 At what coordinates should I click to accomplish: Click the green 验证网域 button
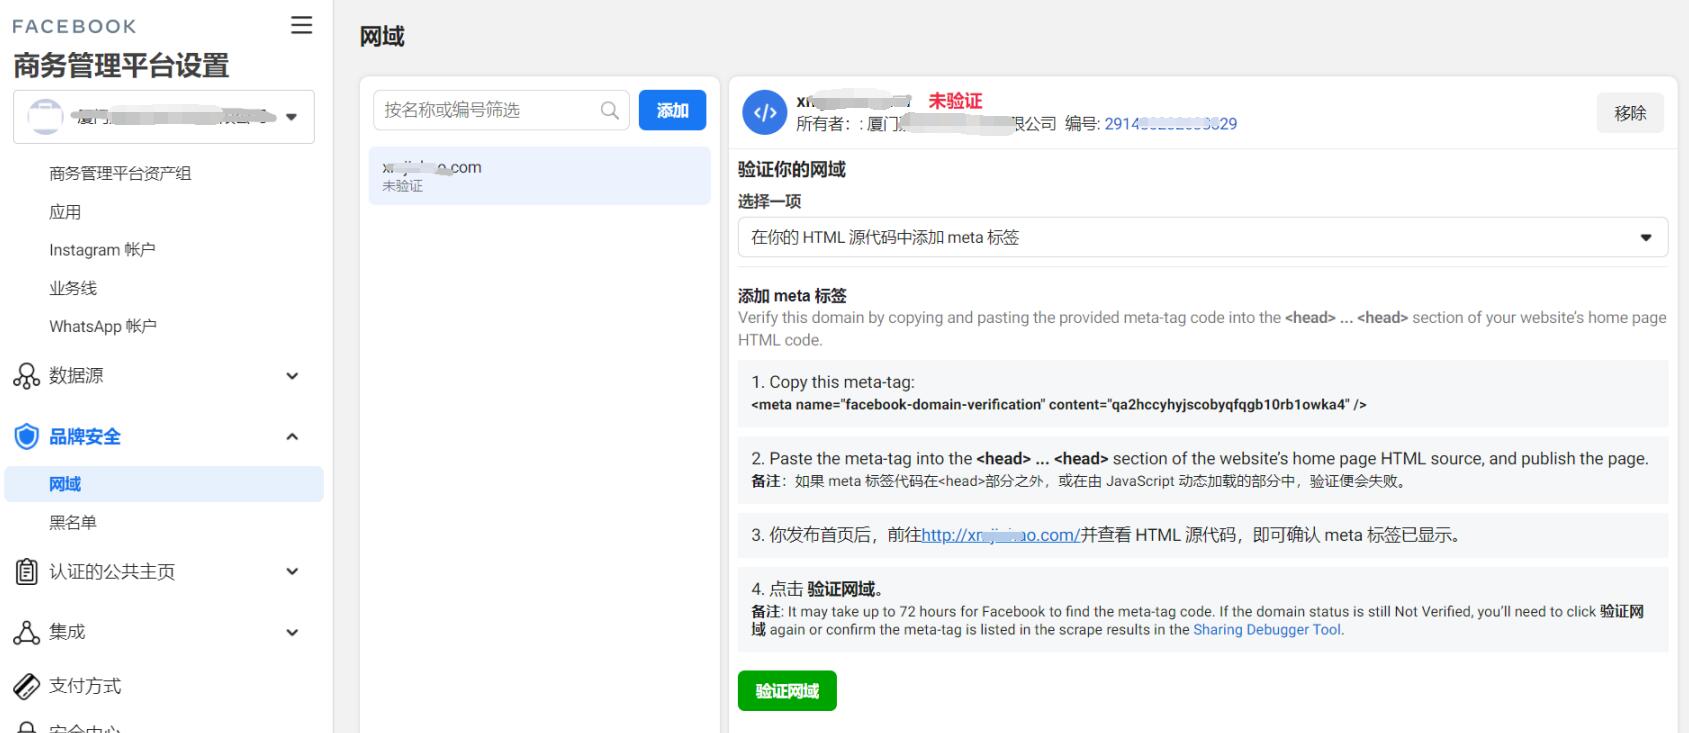pyautogui.click(x=787, y=691)
